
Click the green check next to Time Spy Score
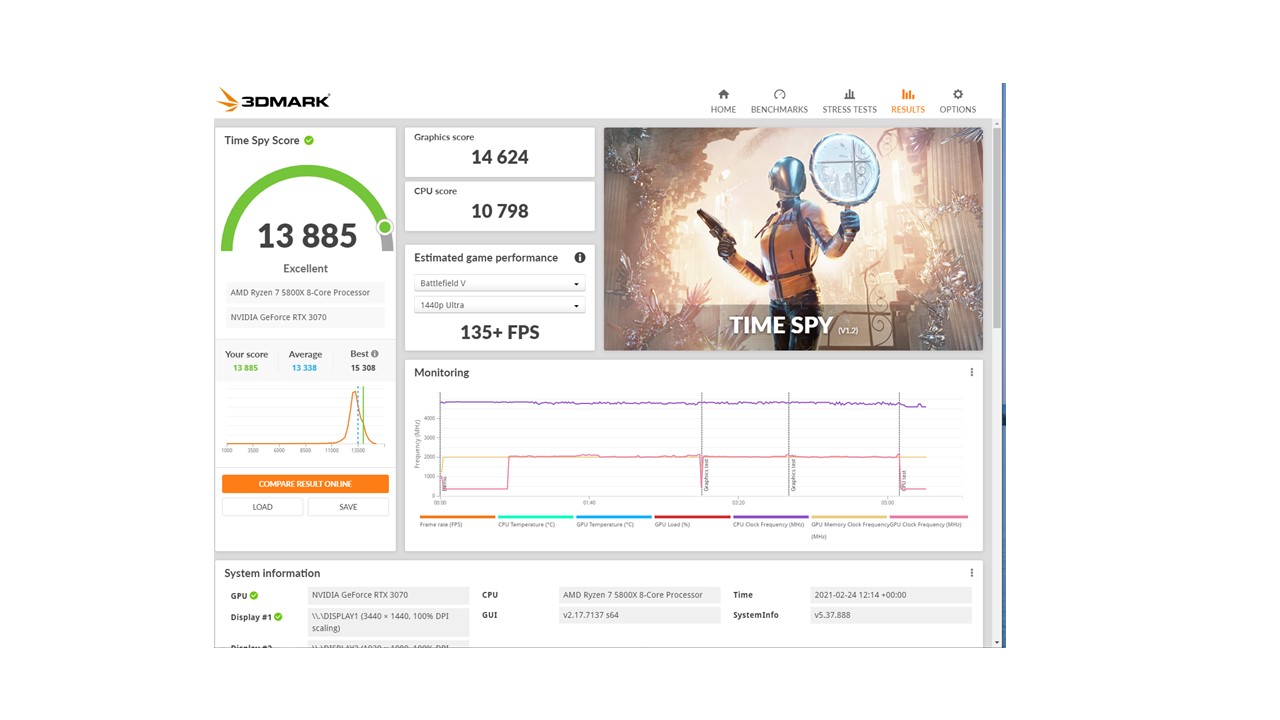coord(309,140)
